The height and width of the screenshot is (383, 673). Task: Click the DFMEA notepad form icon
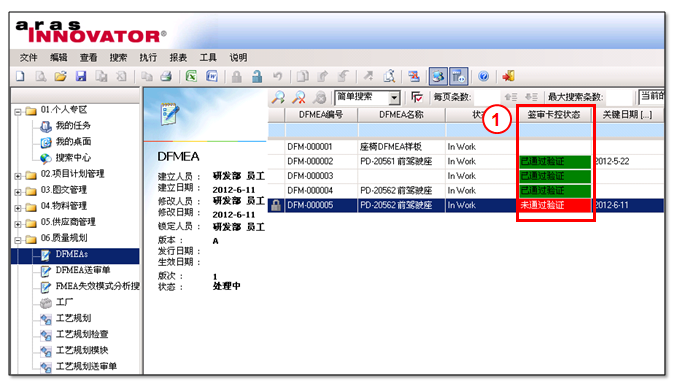point(170,114)
